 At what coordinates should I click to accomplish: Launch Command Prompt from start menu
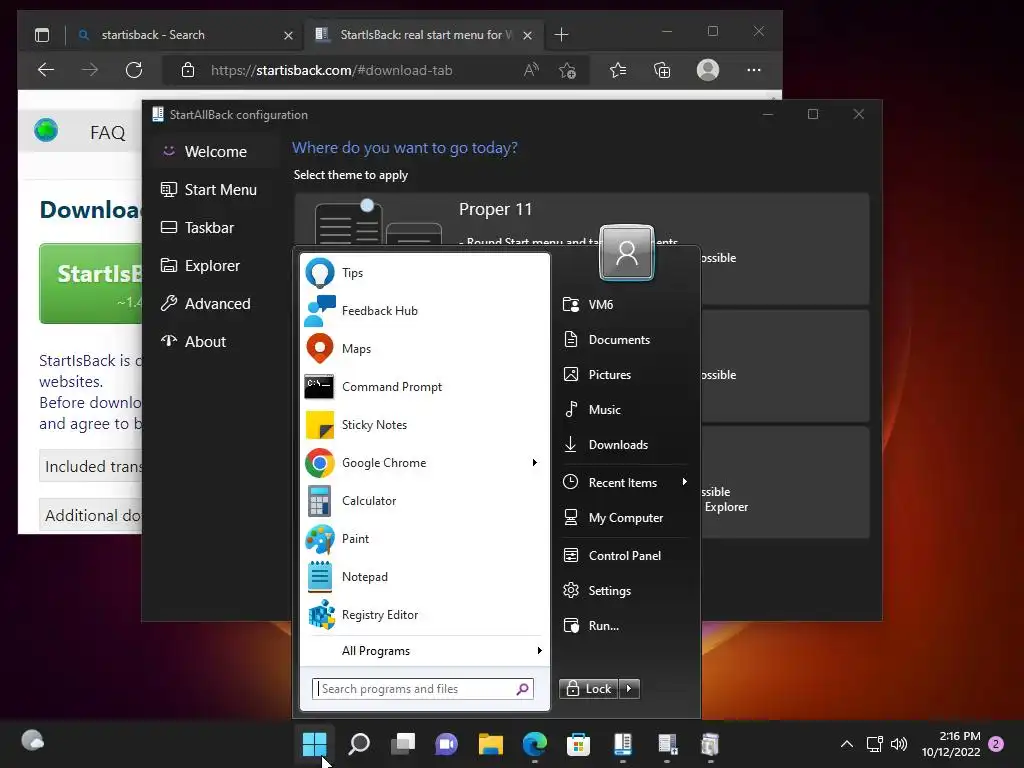(x=424, y=387)
